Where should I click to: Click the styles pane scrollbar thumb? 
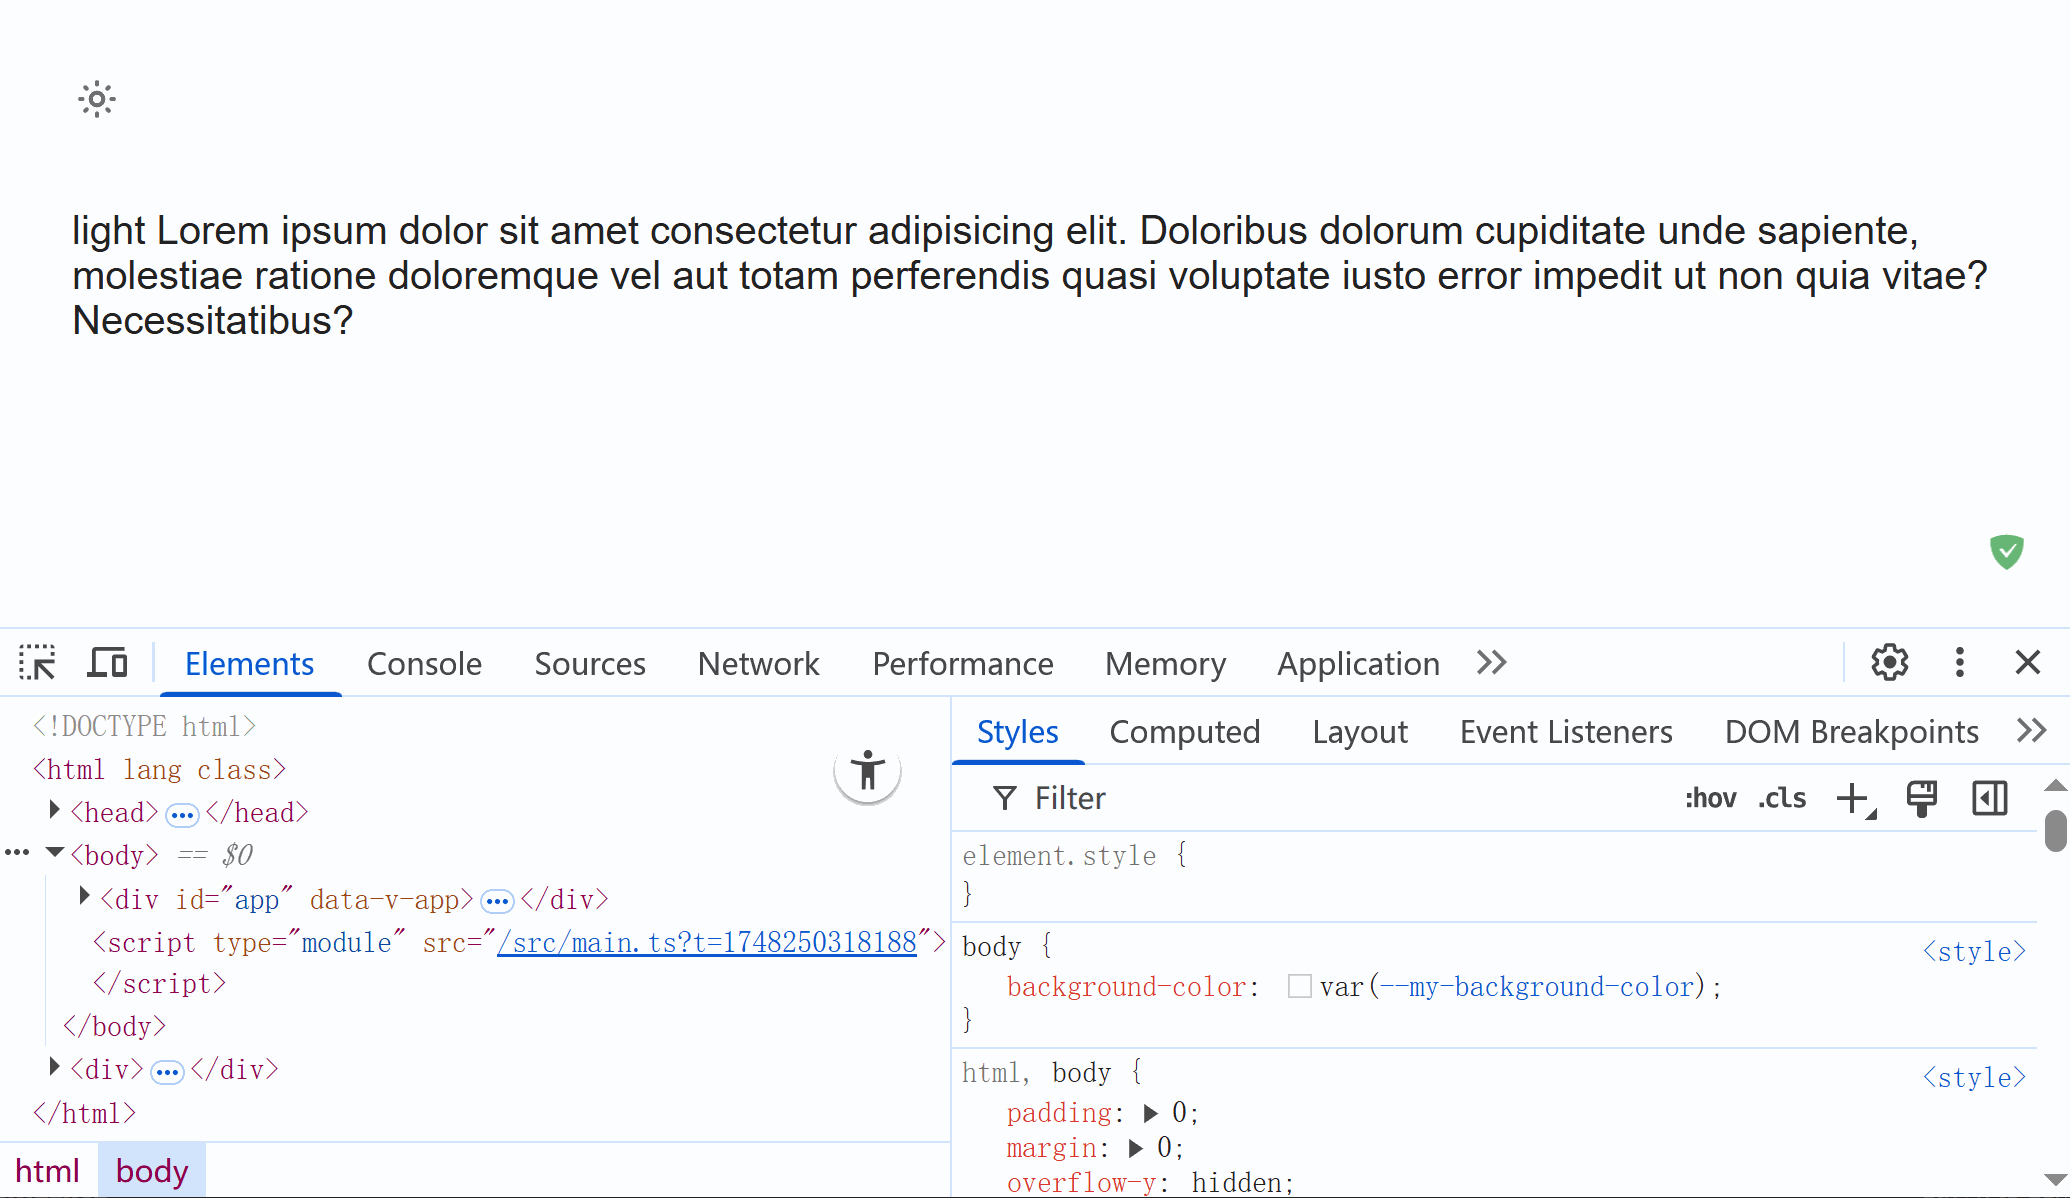pos(2056,830)
